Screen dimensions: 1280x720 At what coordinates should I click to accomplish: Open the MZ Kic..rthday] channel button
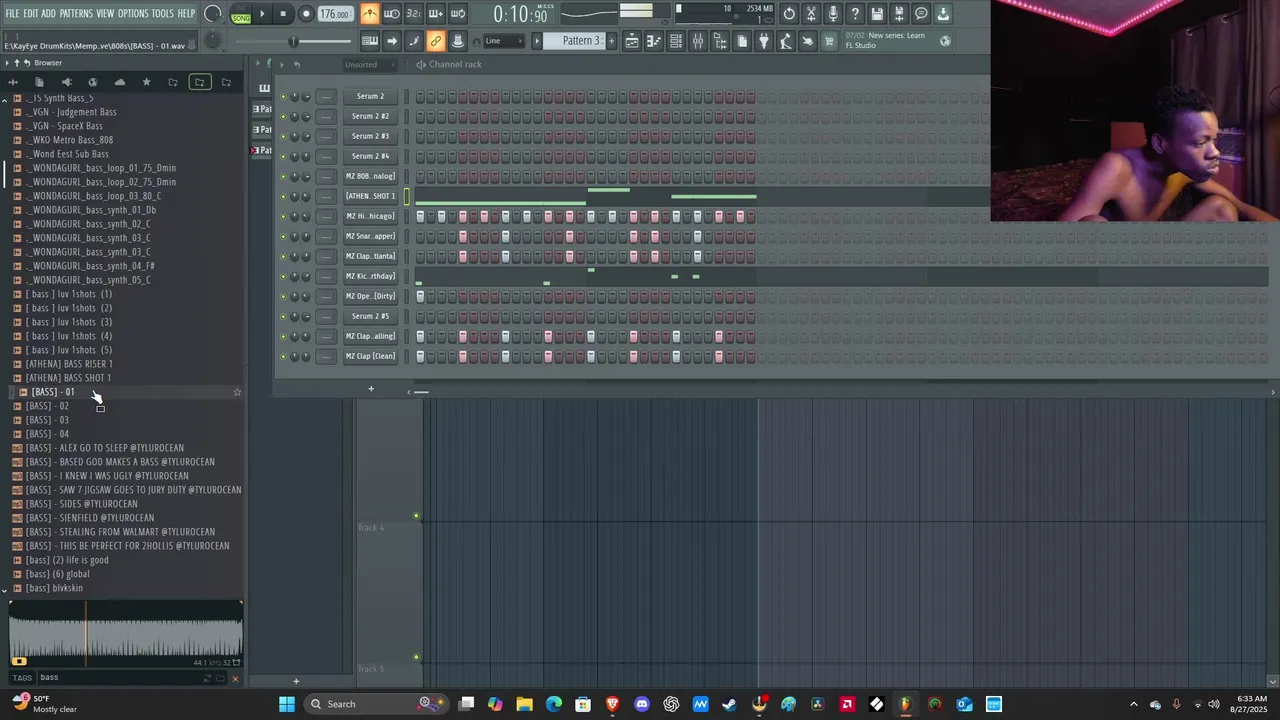point(370,276)
